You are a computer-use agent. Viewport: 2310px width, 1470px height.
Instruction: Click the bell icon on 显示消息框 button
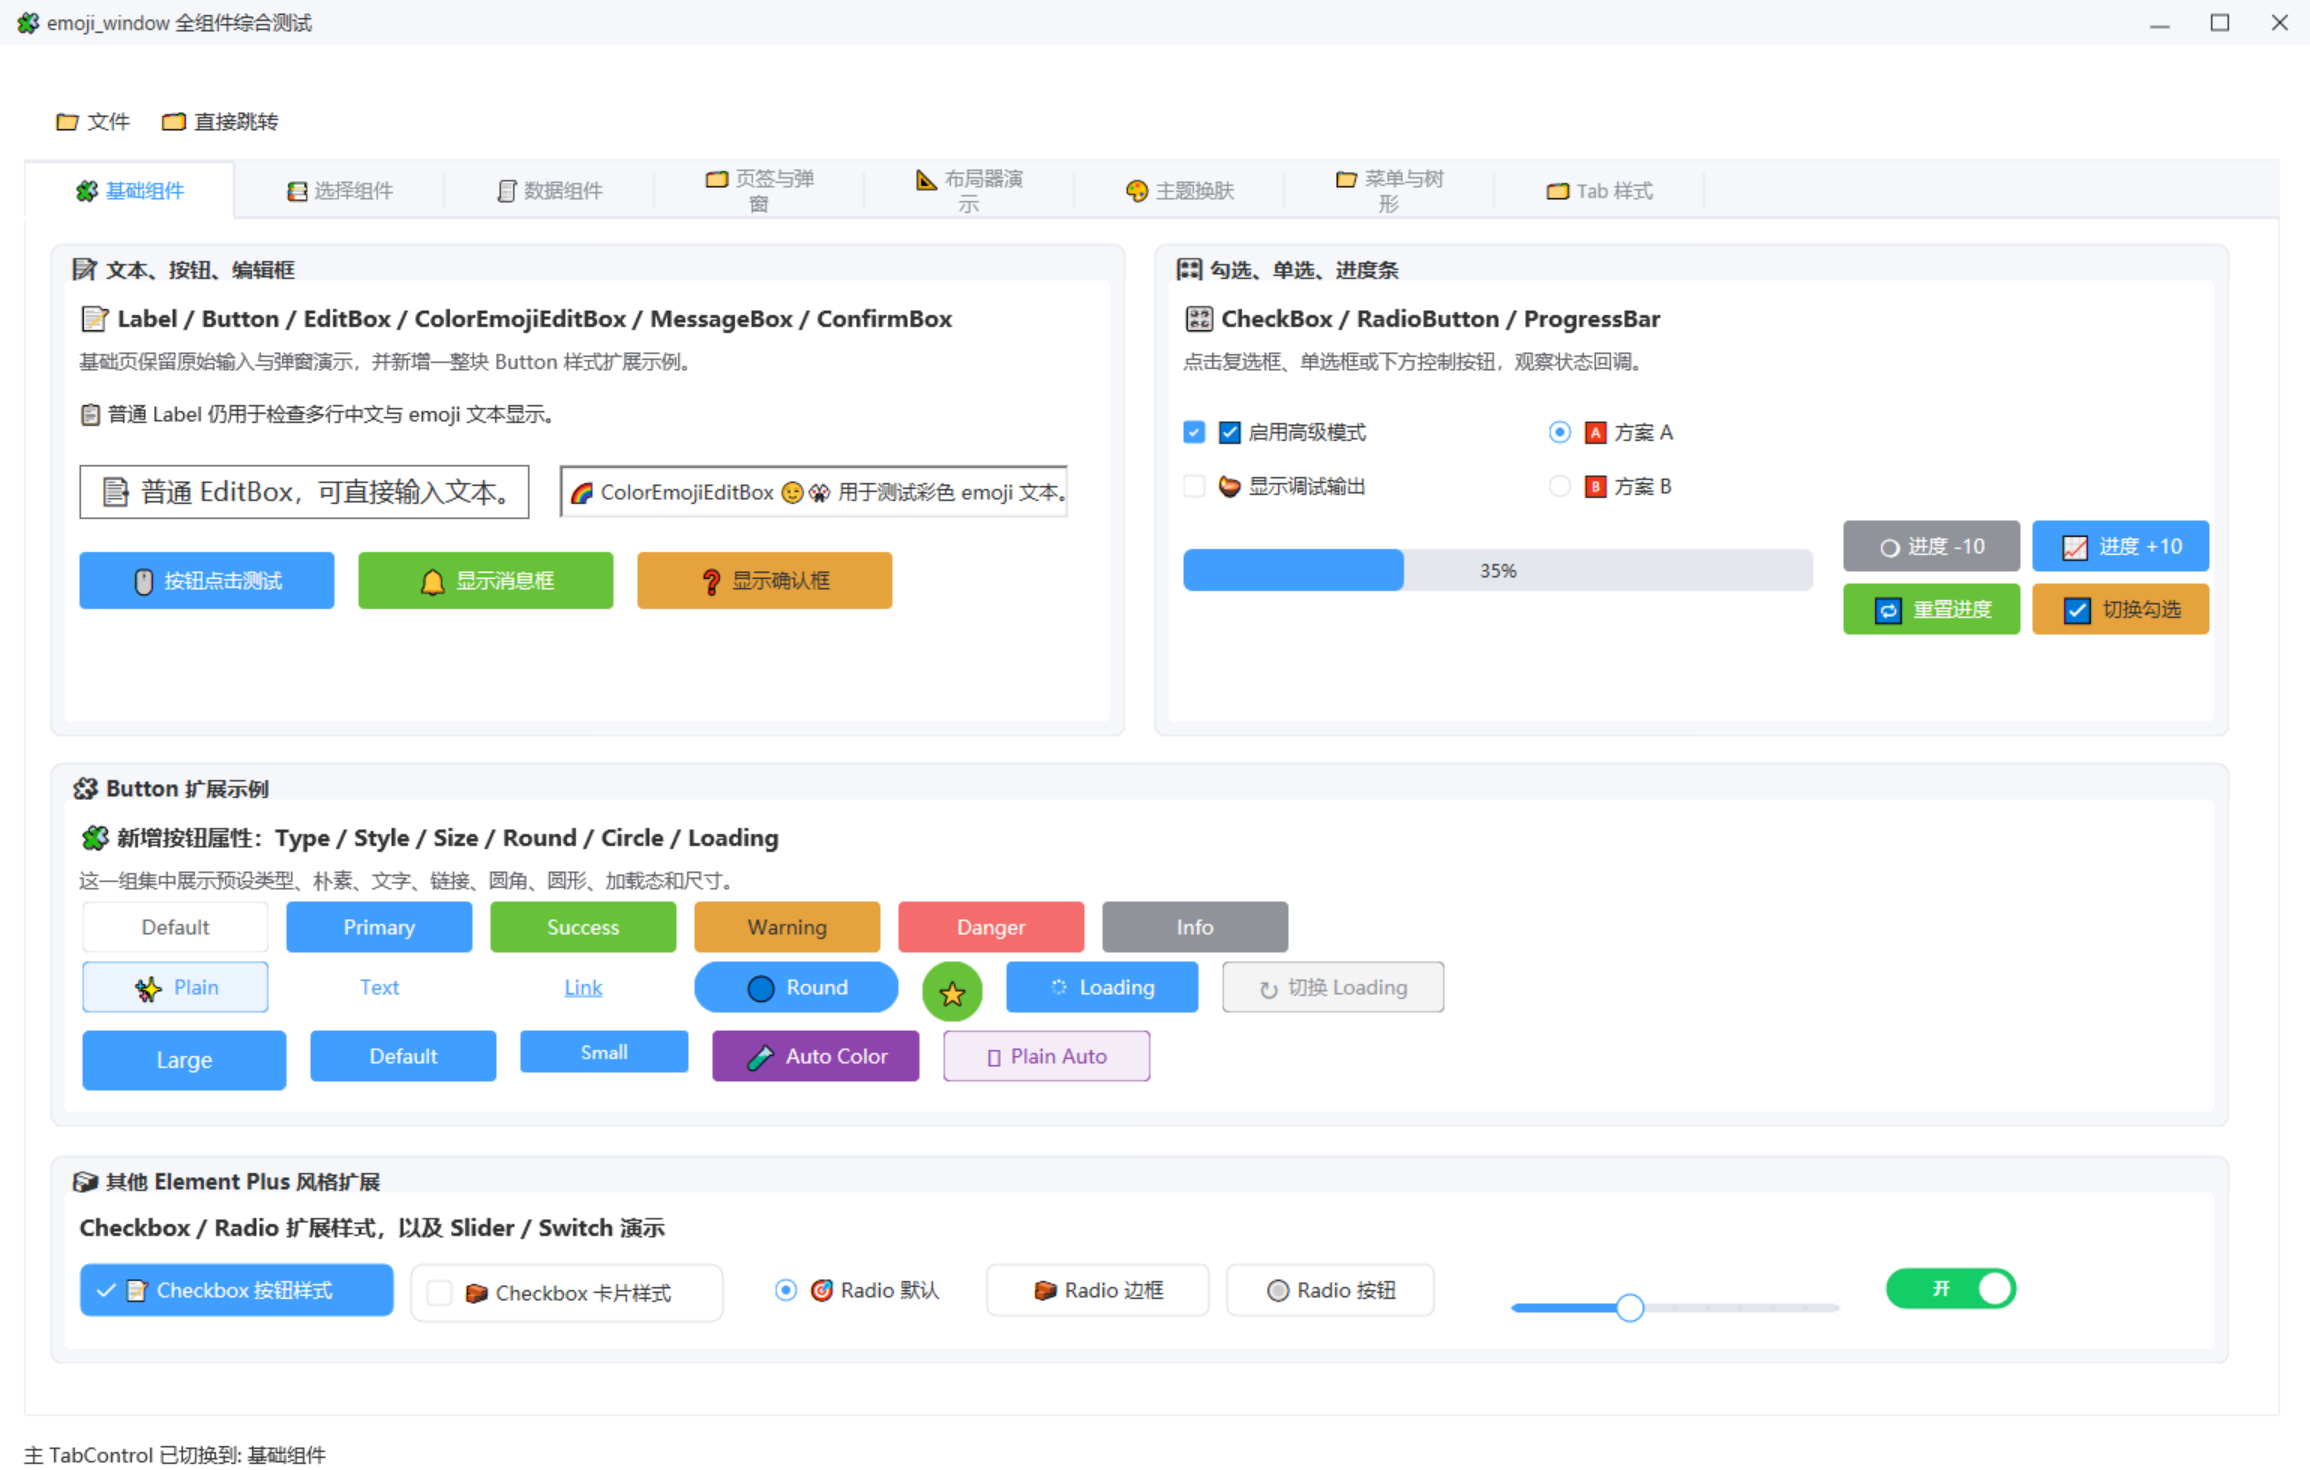click(x=432, y=581)
